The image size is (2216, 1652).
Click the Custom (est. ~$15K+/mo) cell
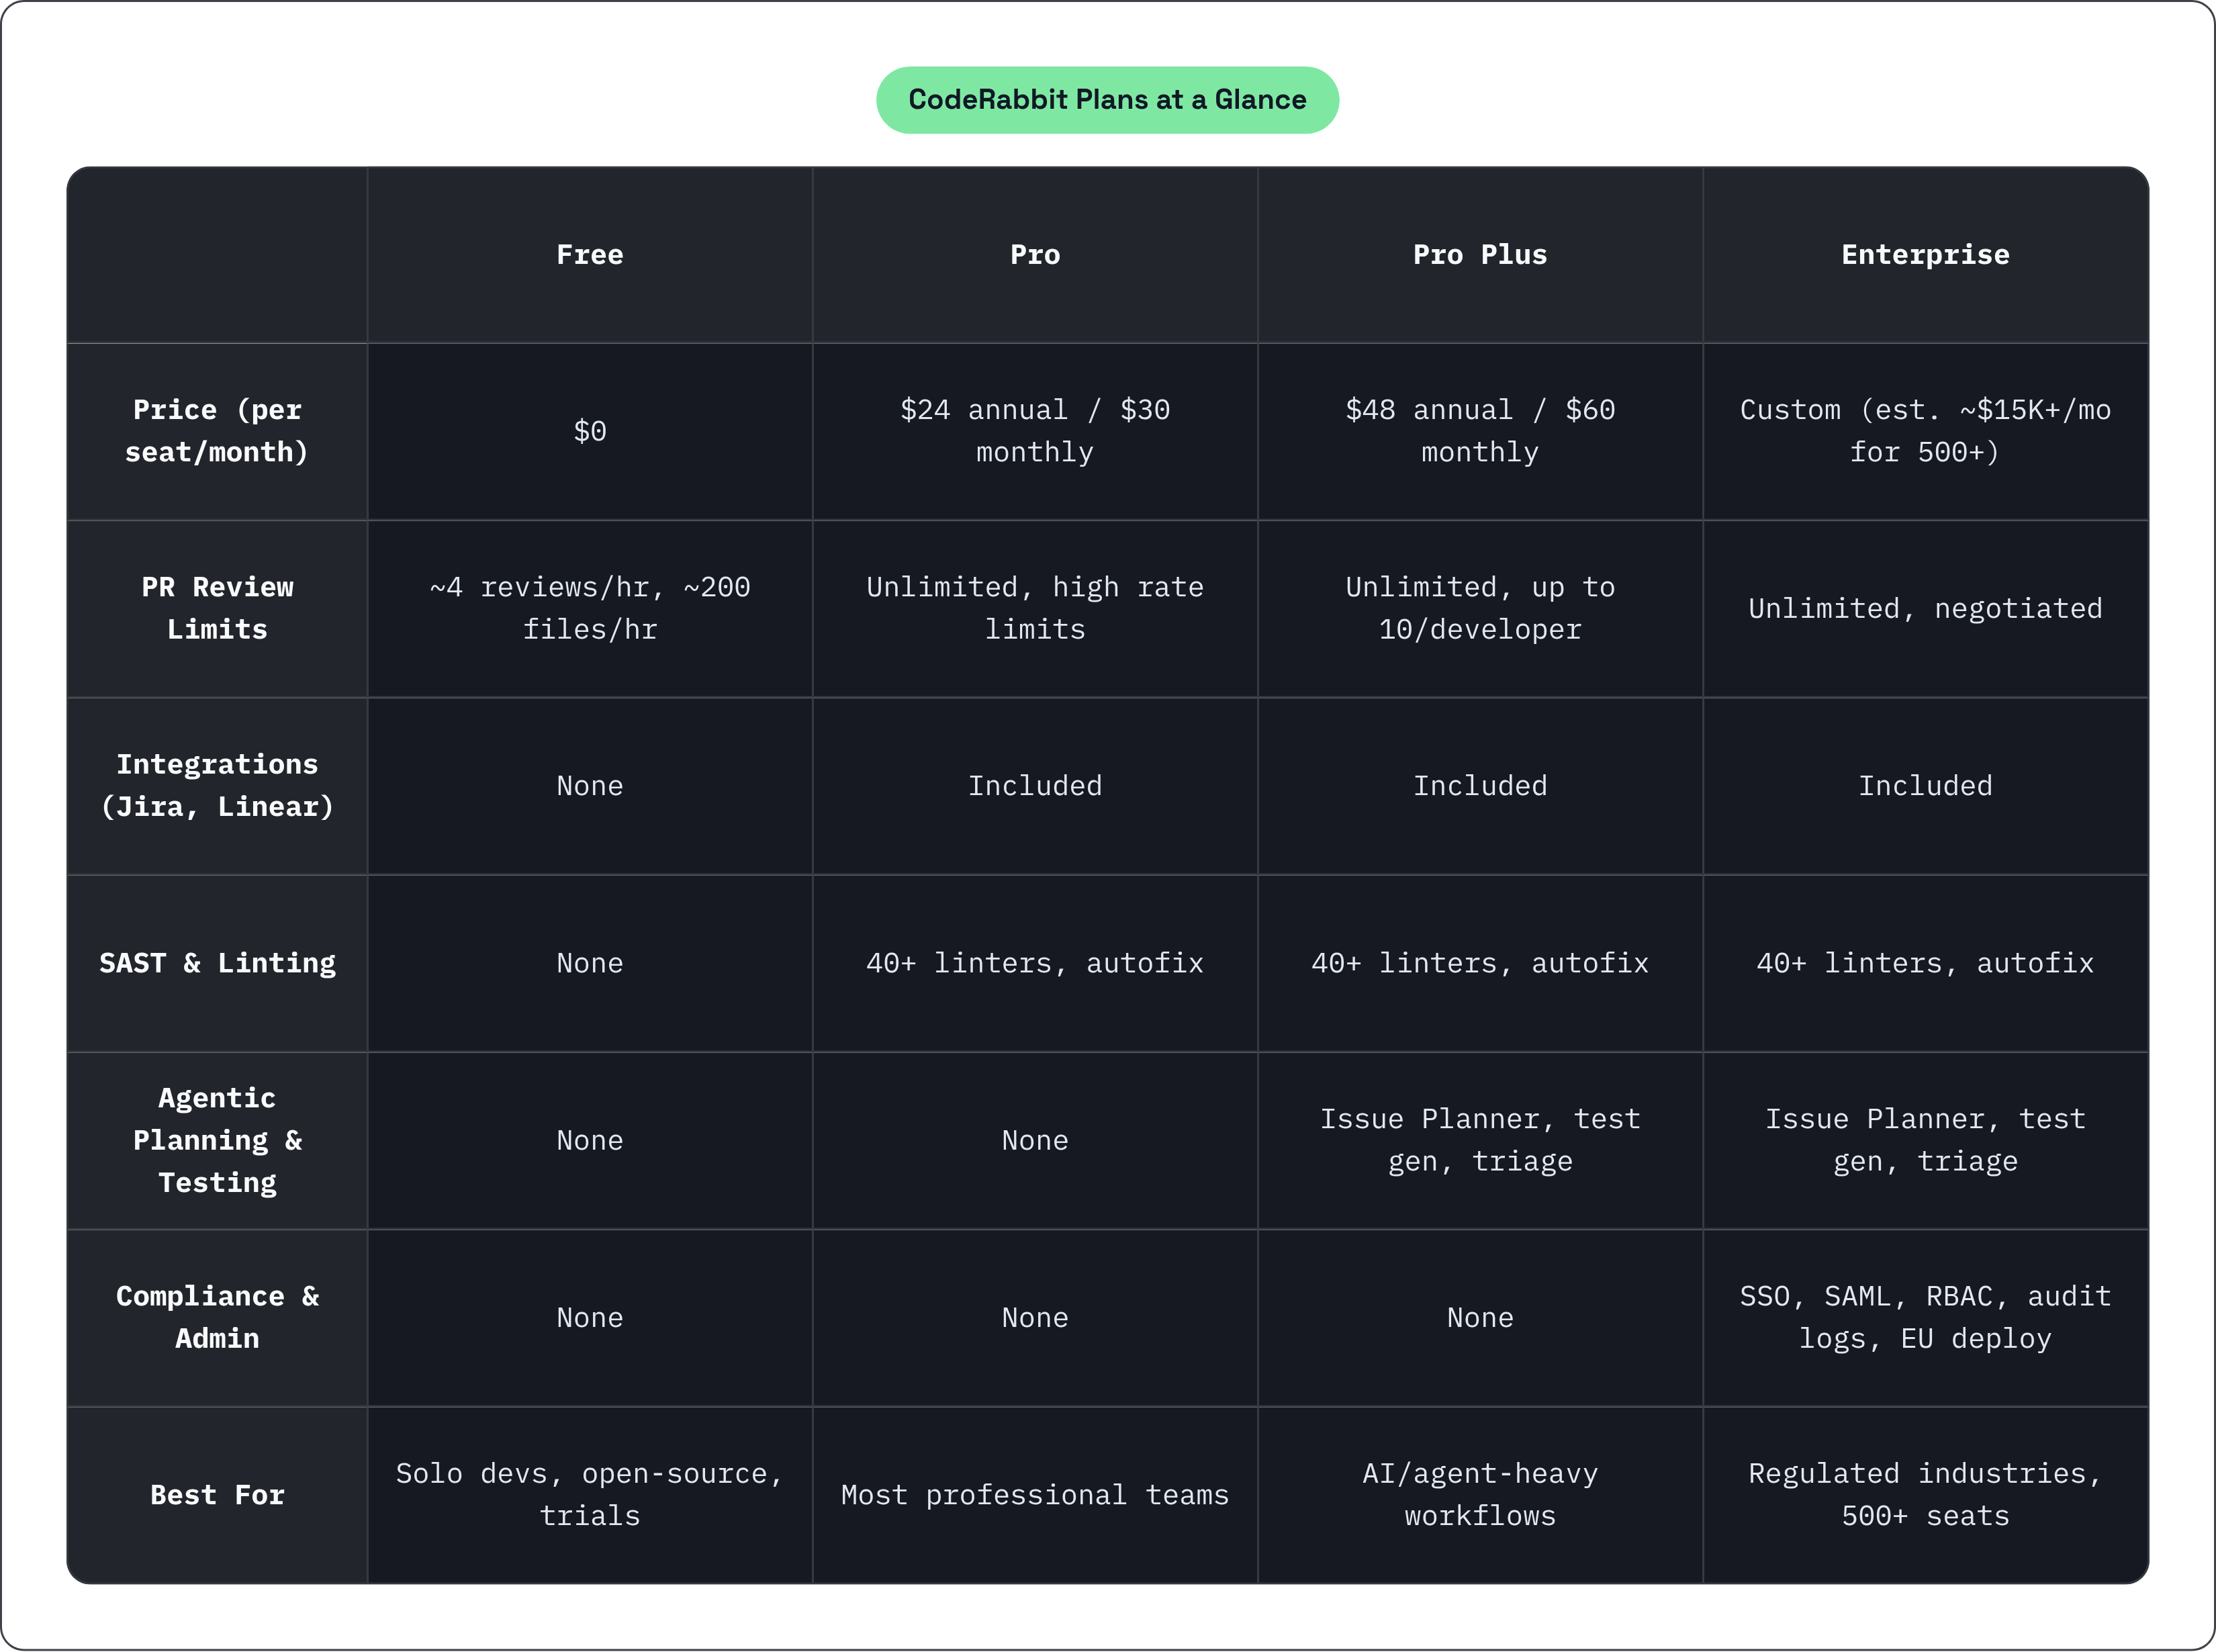click(x=1925, y=431)
